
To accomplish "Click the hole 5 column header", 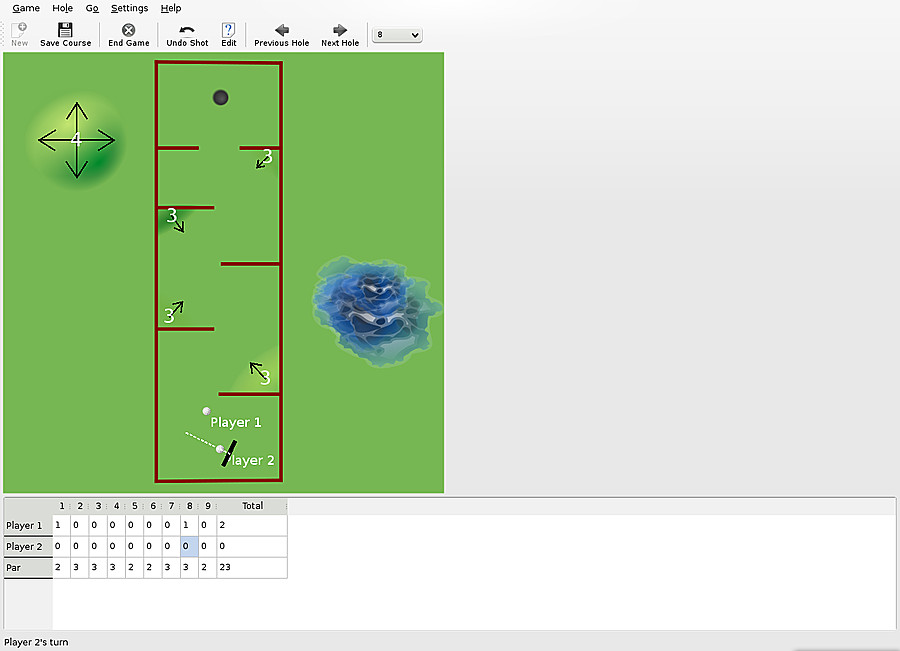I will tap(134, 506).
